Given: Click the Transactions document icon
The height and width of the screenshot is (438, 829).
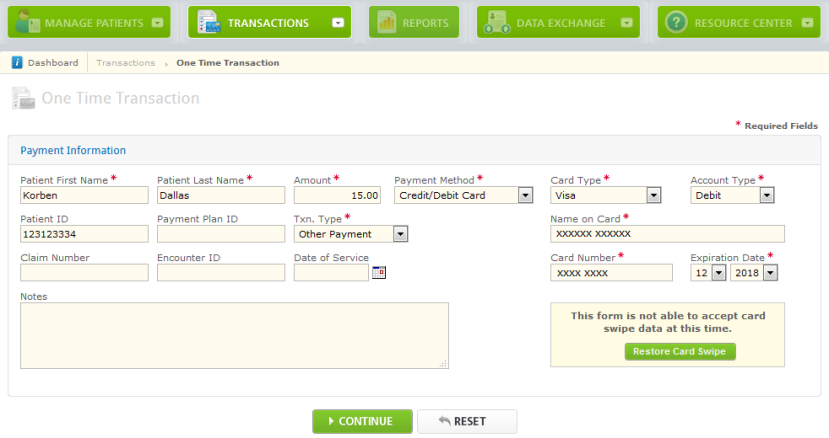Looking at the screenshot, I should pos(207,22).
